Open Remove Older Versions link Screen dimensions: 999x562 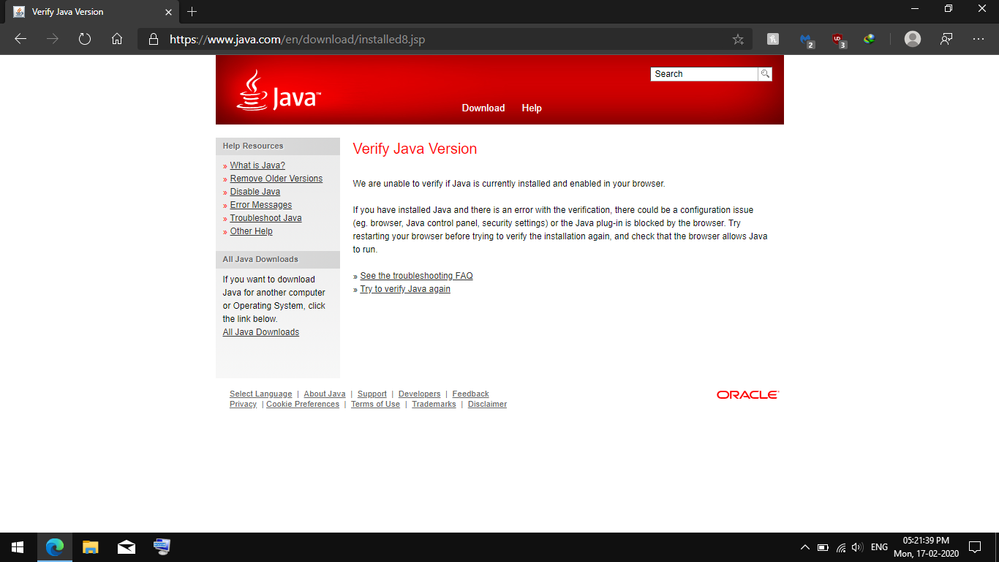coord(276,178)
